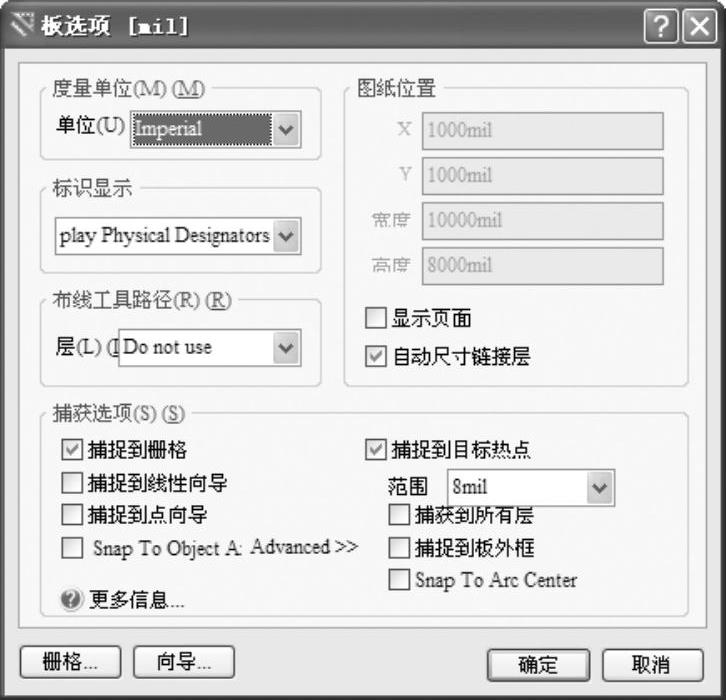Click the 栅格... button
The width and height of the screenshot is (726, 700).
coord(70,662)
